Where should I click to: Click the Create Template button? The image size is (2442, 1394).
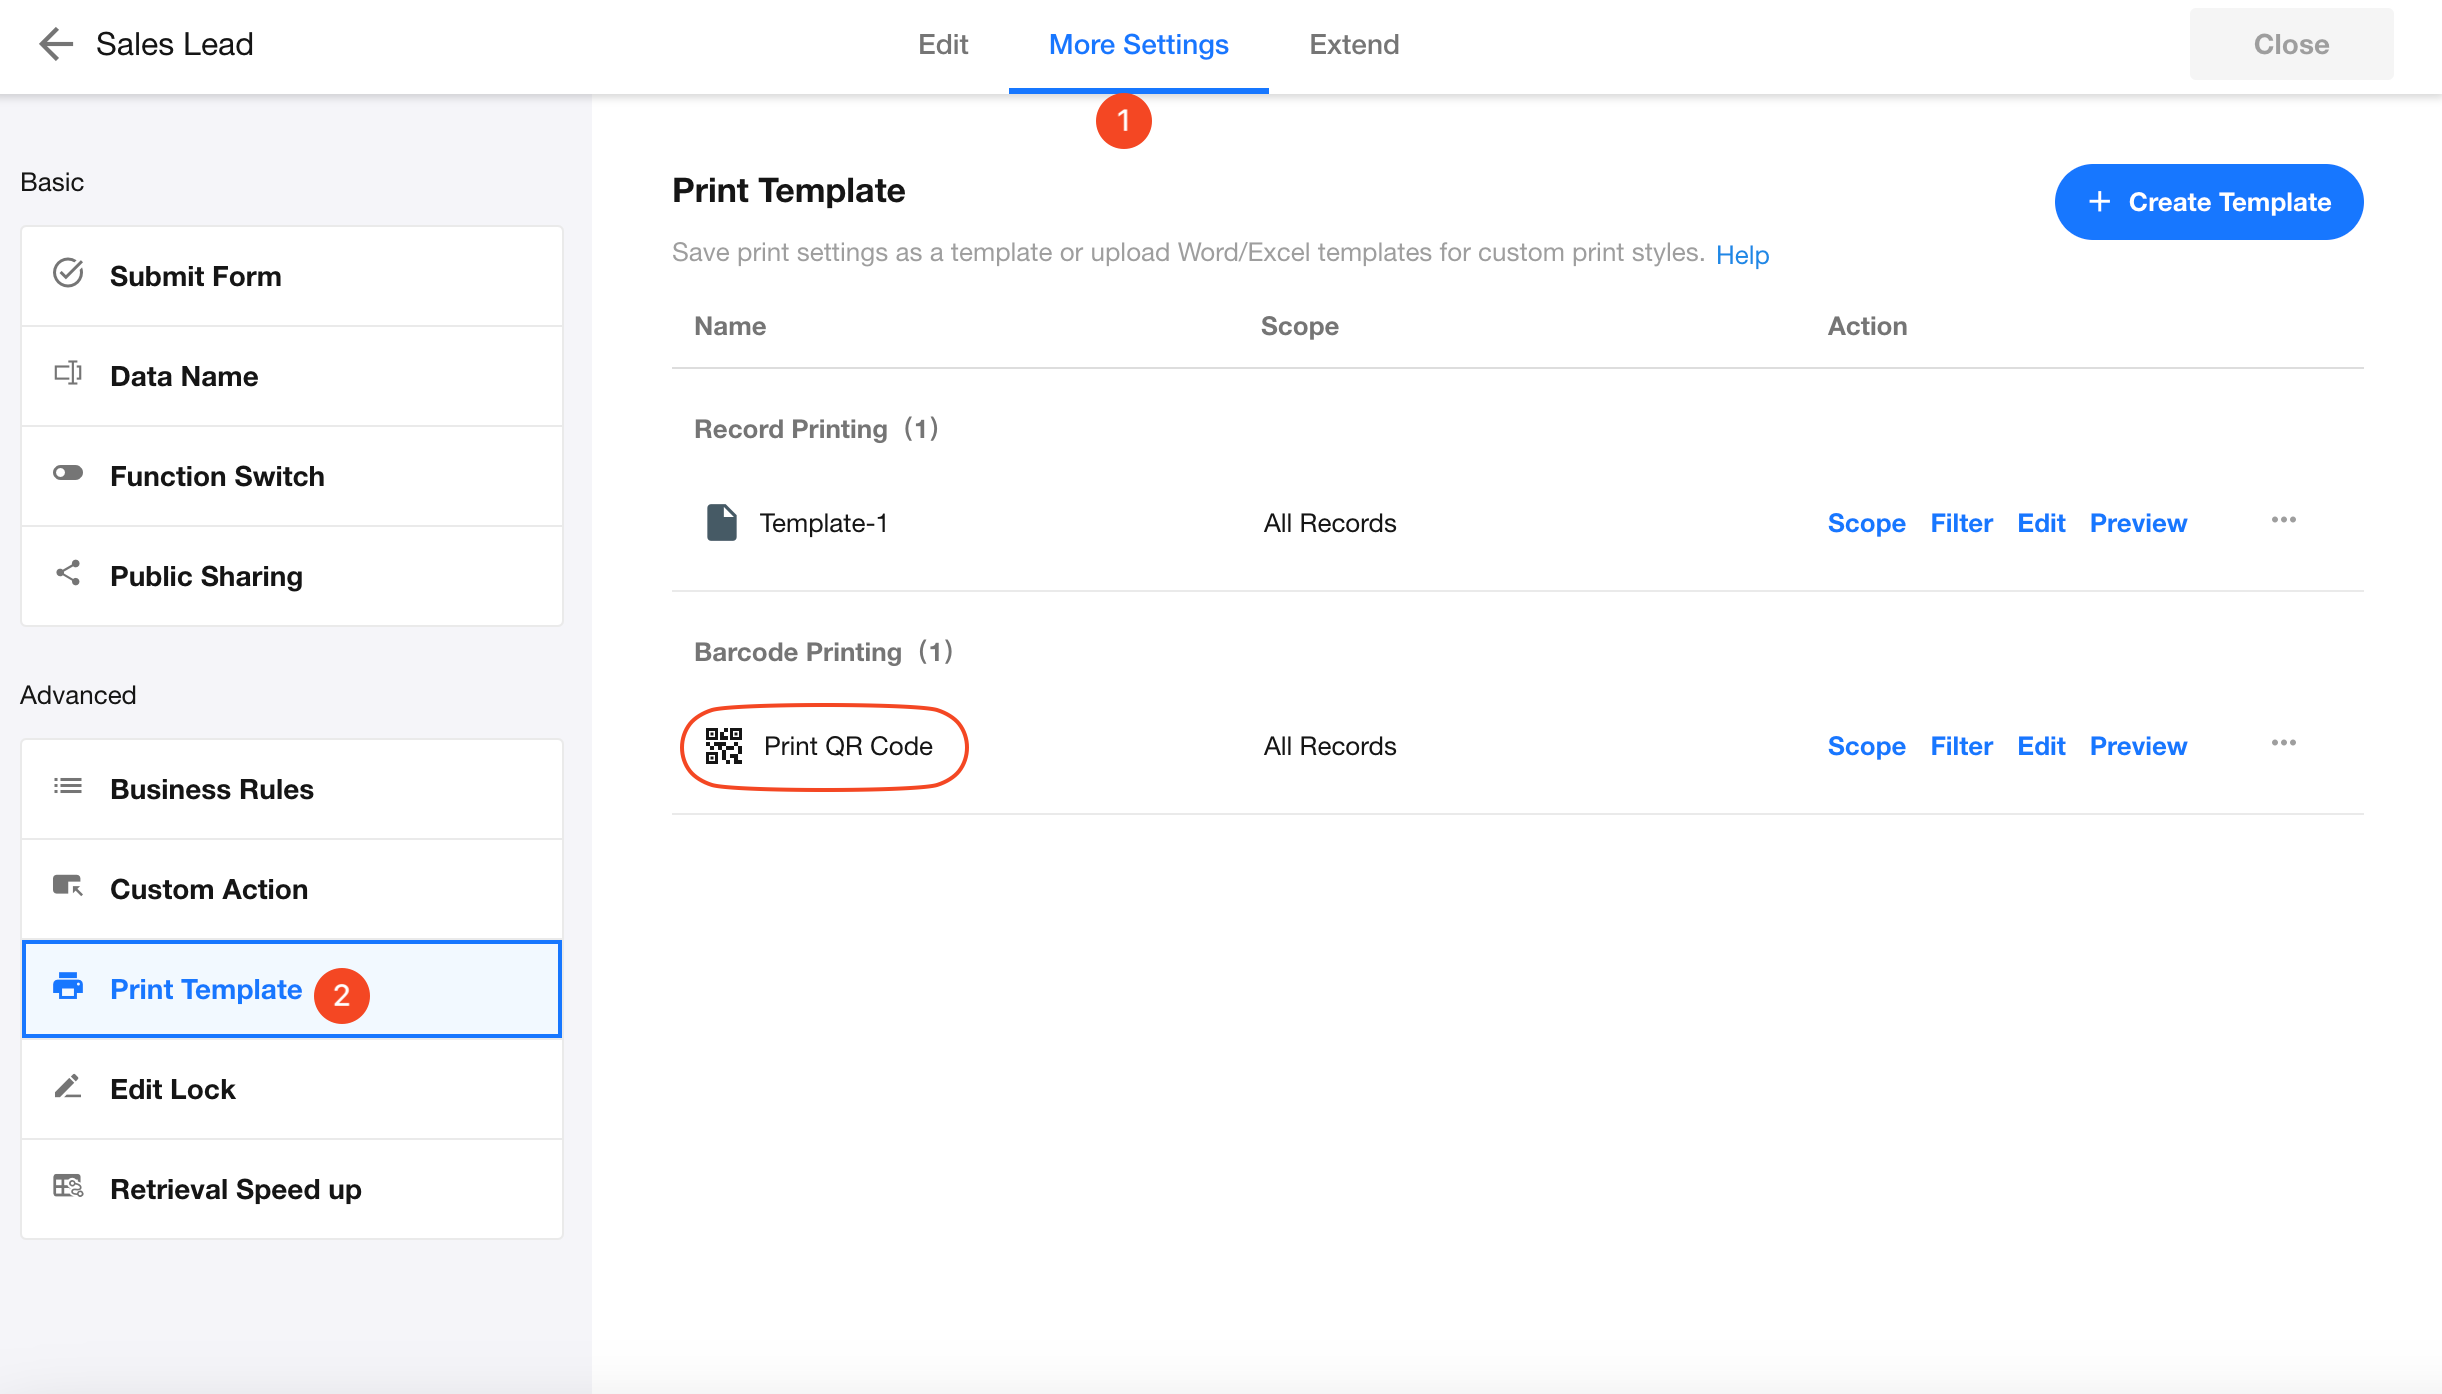point(2209,202)
